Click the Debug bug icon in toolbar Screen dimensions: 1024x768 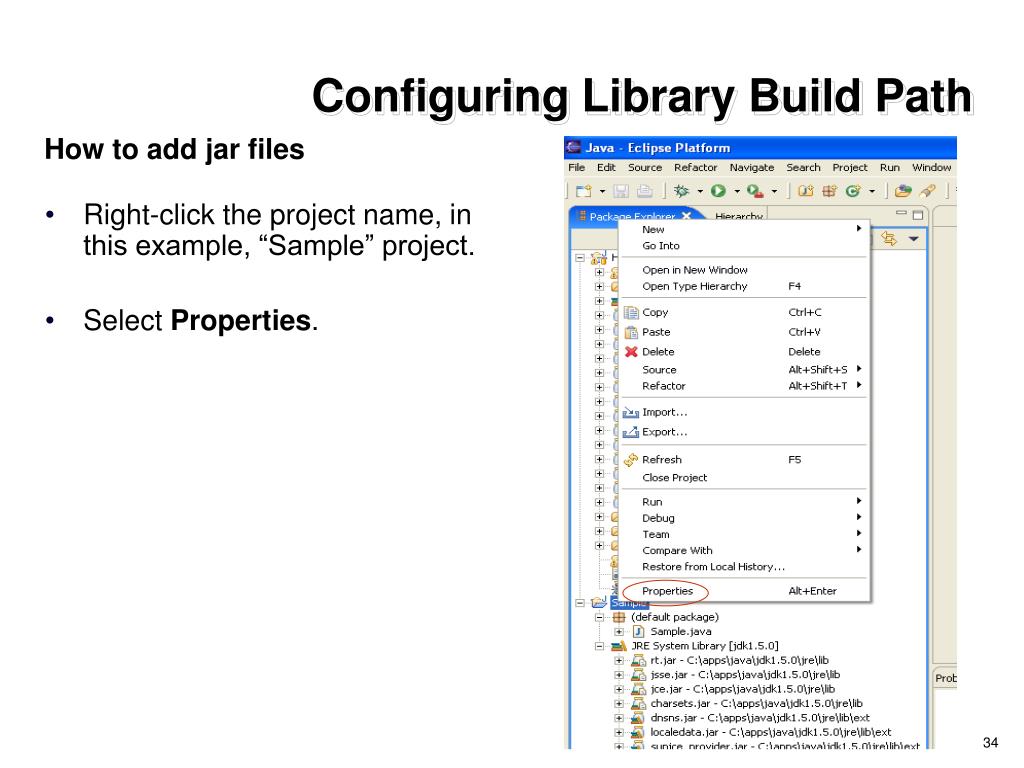click(x=681, y=191)
